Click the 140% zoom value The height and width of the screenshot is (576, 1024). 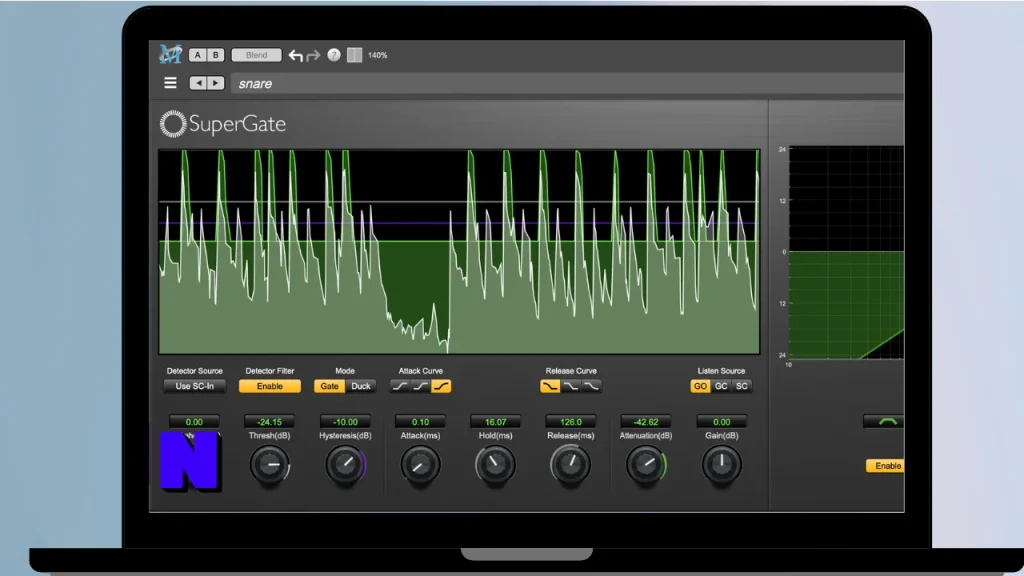pyautogui.click(x=377, y=56)
